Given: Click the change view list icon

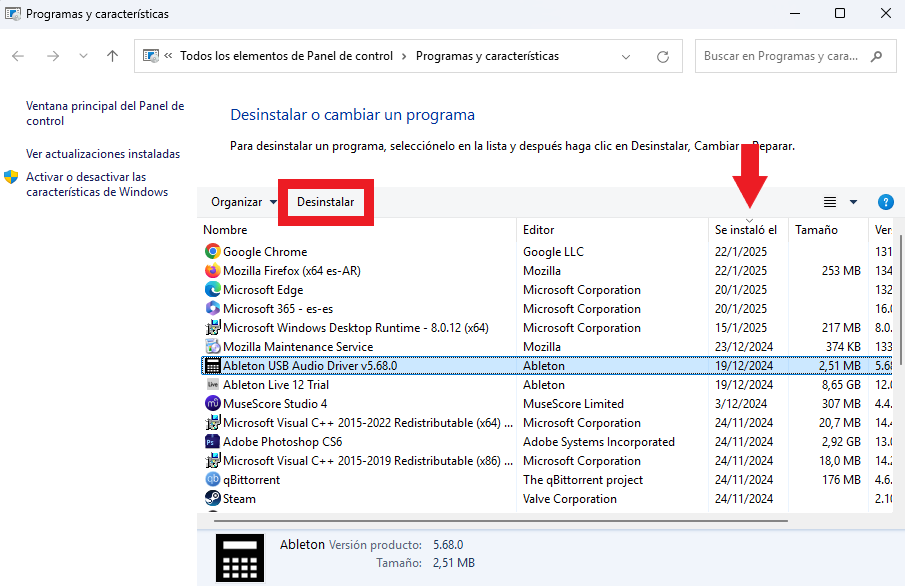Looking at the screenshot, I should (829, 202).
